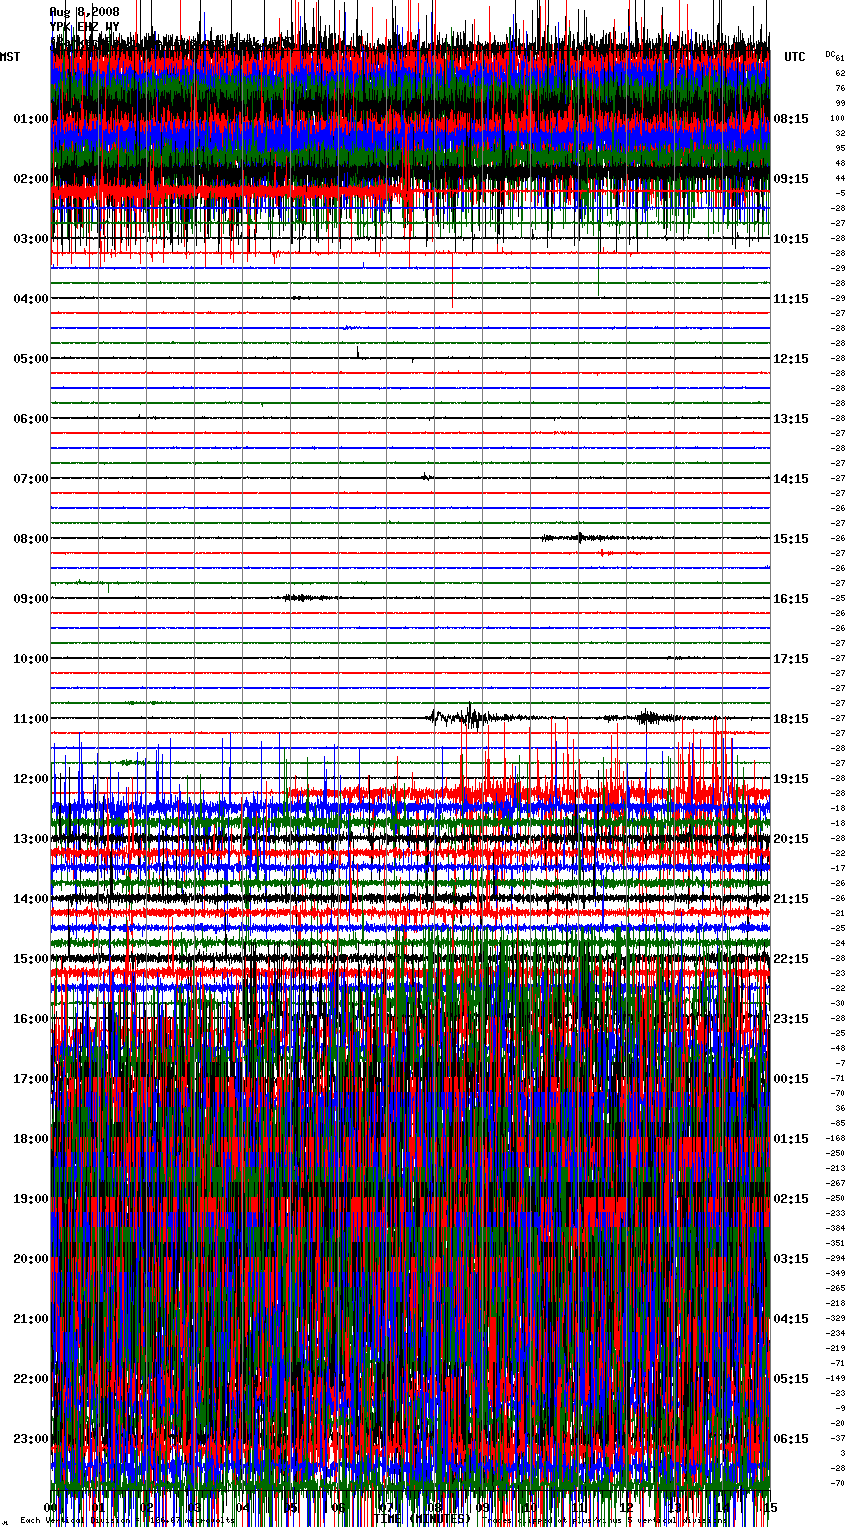Select the 21:00 MST time label
This screenshot has height=1534, width=850.
tap(31, 1319)
